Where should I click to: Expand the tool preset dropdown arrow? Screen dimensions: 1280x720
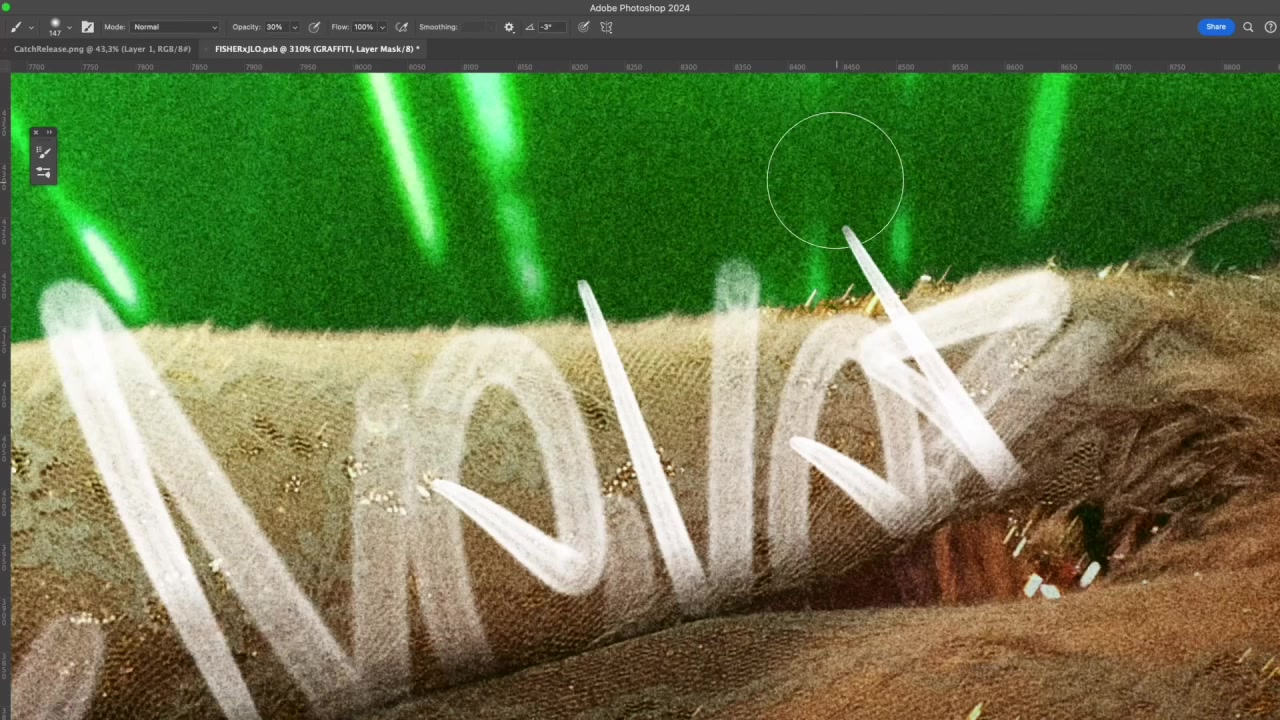point(31,28)
